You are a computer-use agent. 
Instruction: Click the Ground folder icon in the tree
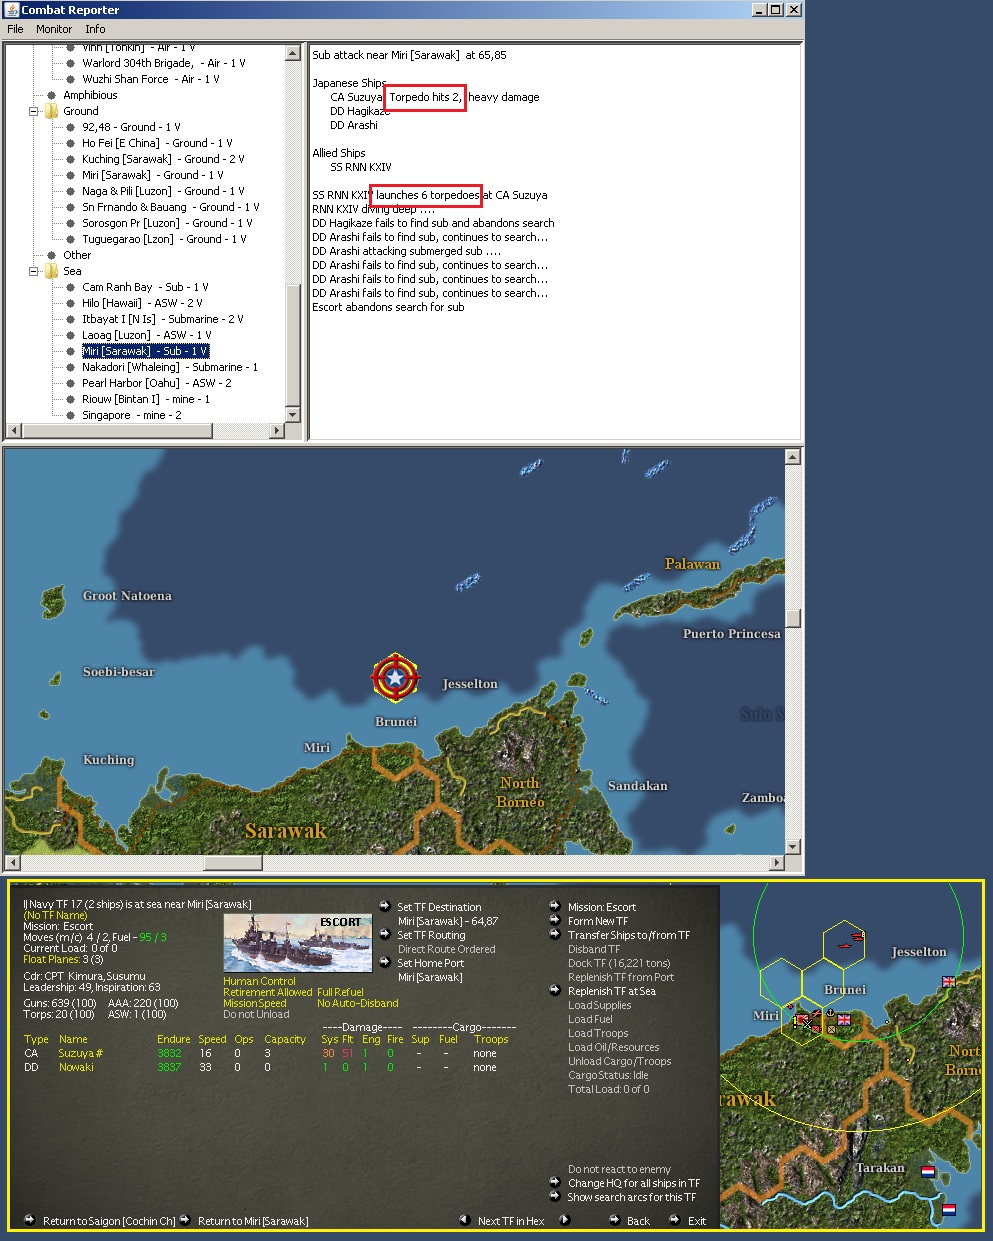click(51, 111)
